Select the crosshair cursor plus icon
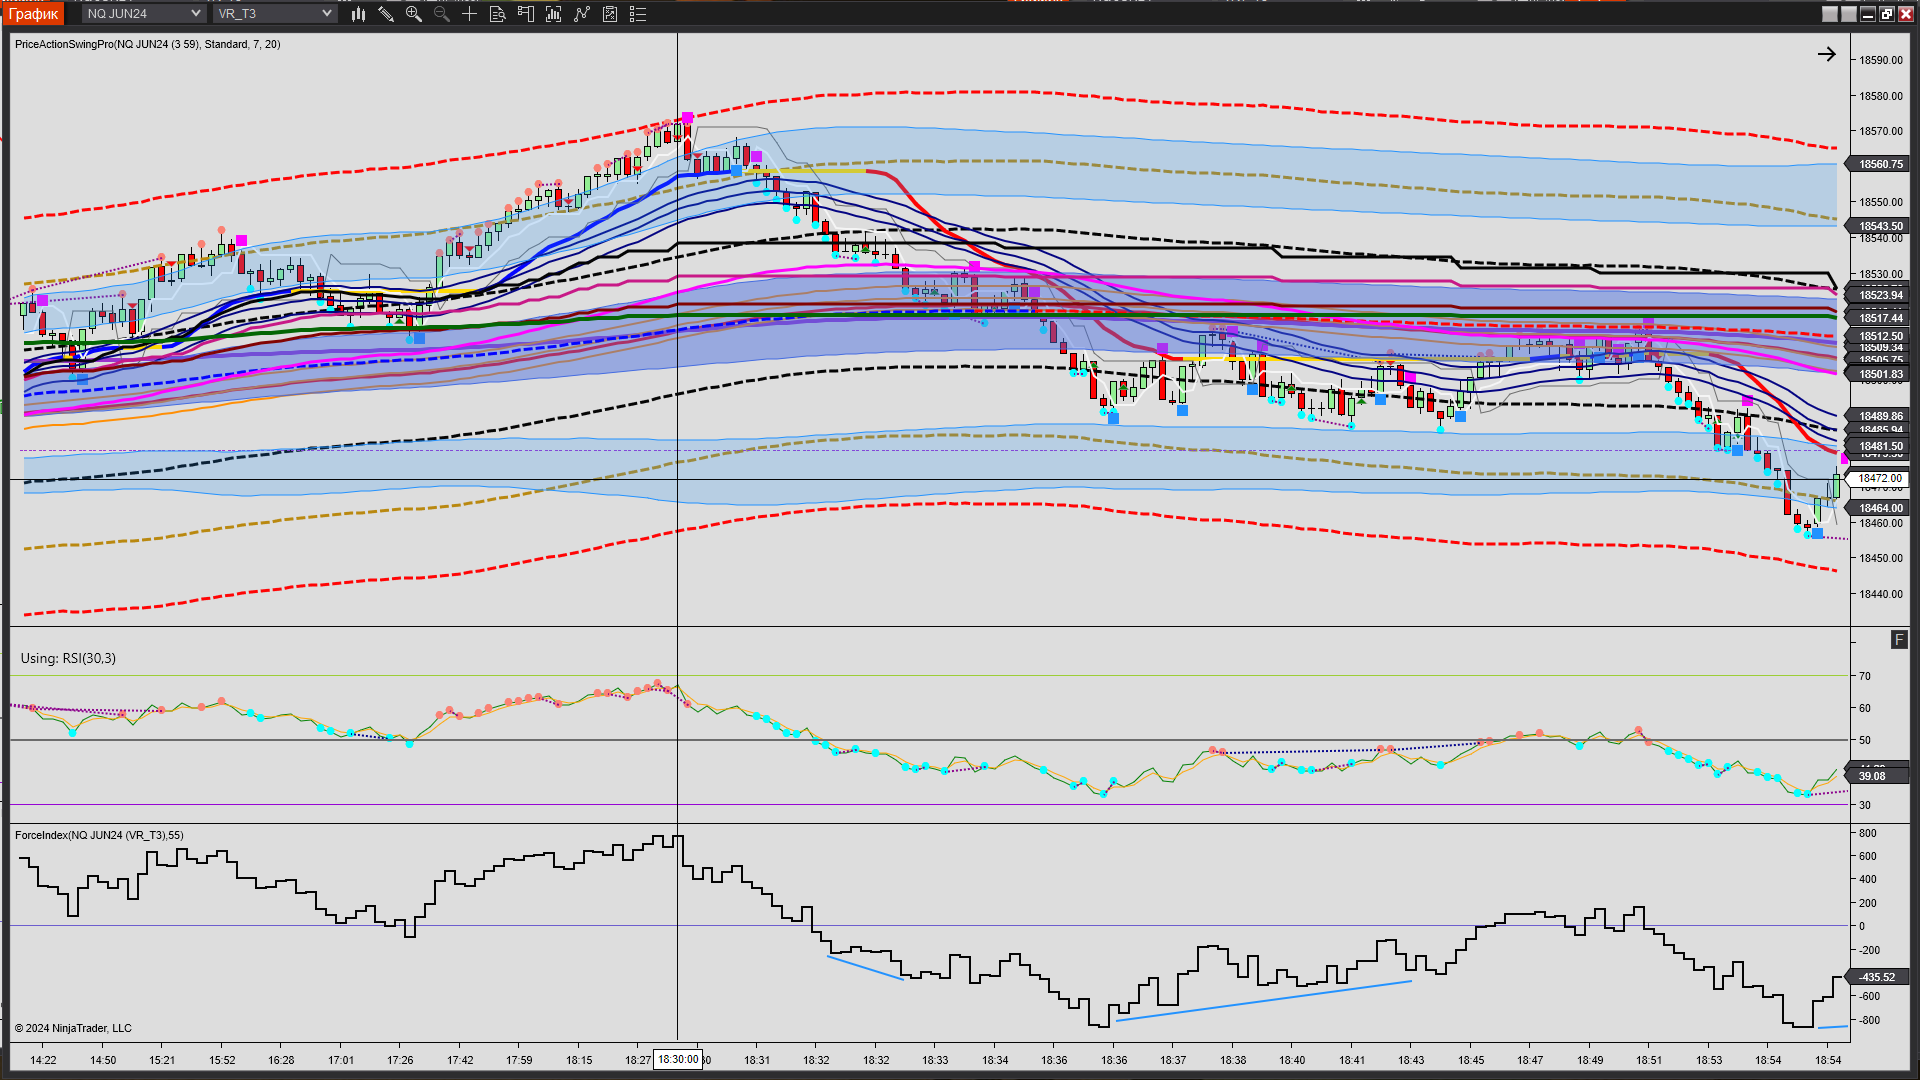This screenshot has width=1920, height=1080. (470, 14)
